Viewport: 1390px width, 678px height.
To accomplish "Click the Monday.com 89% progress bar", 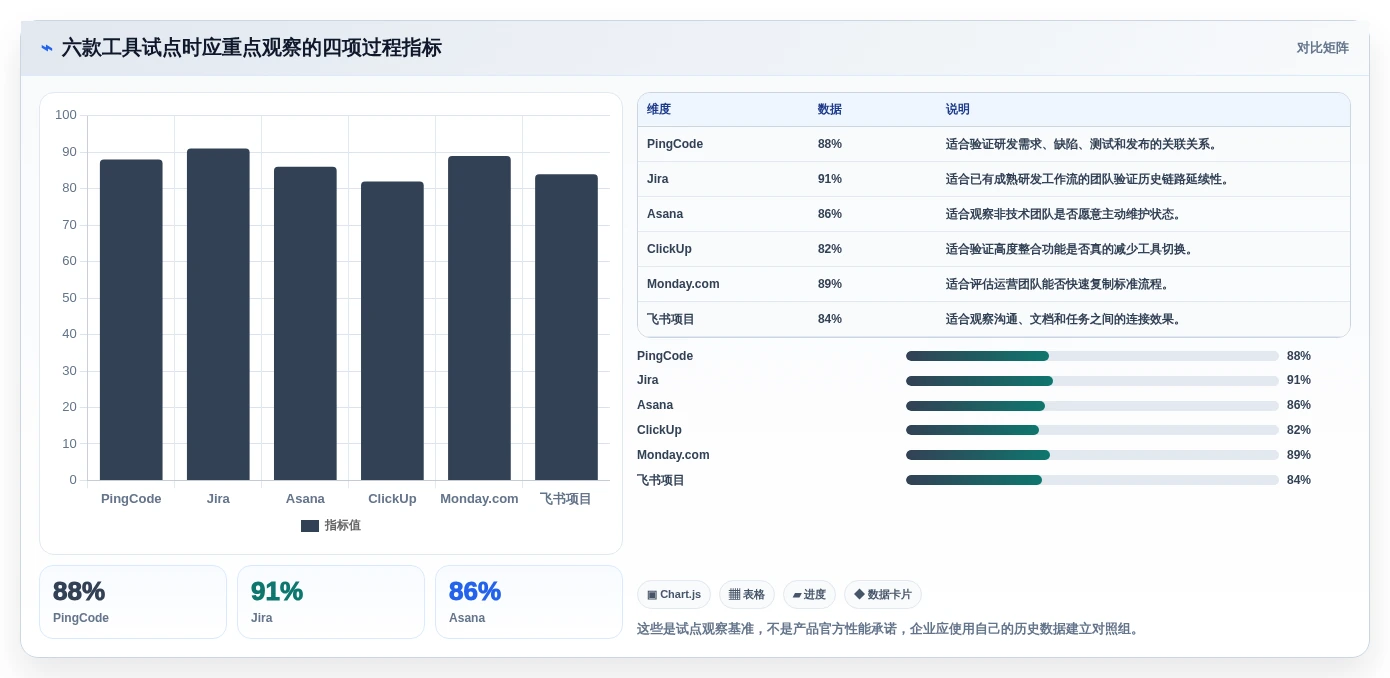I will click(x=1092, y=455).
